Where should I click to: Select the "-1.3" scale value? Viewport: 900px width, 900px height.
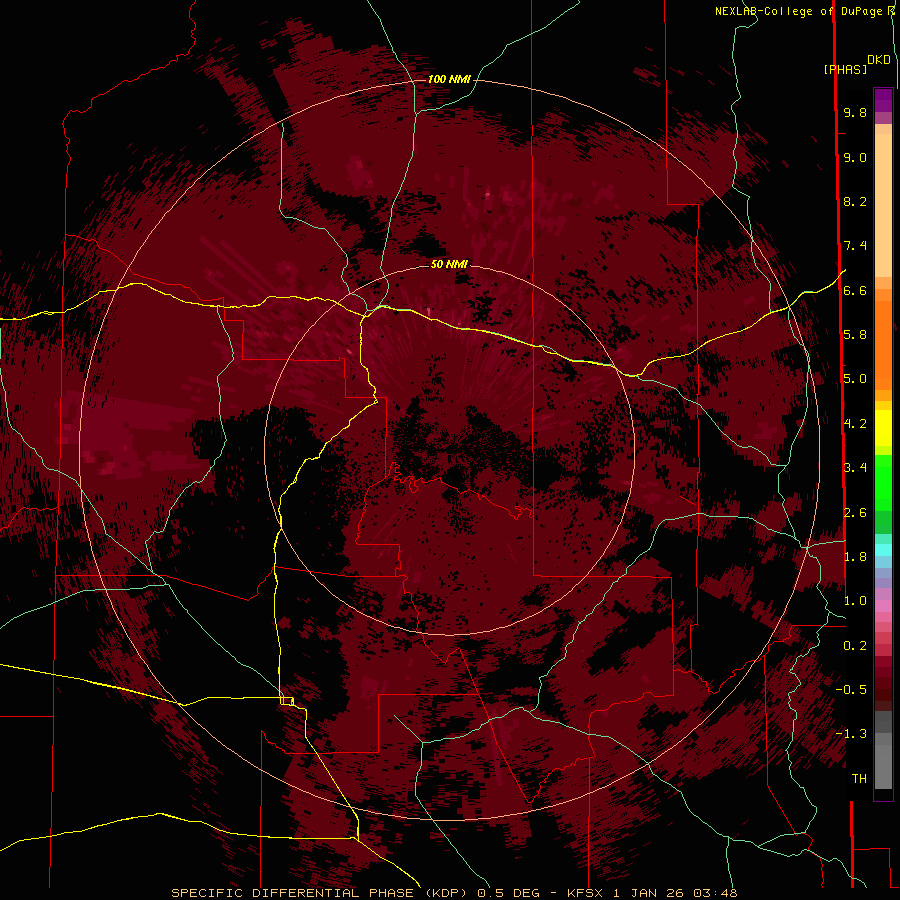tap(851, 735)
